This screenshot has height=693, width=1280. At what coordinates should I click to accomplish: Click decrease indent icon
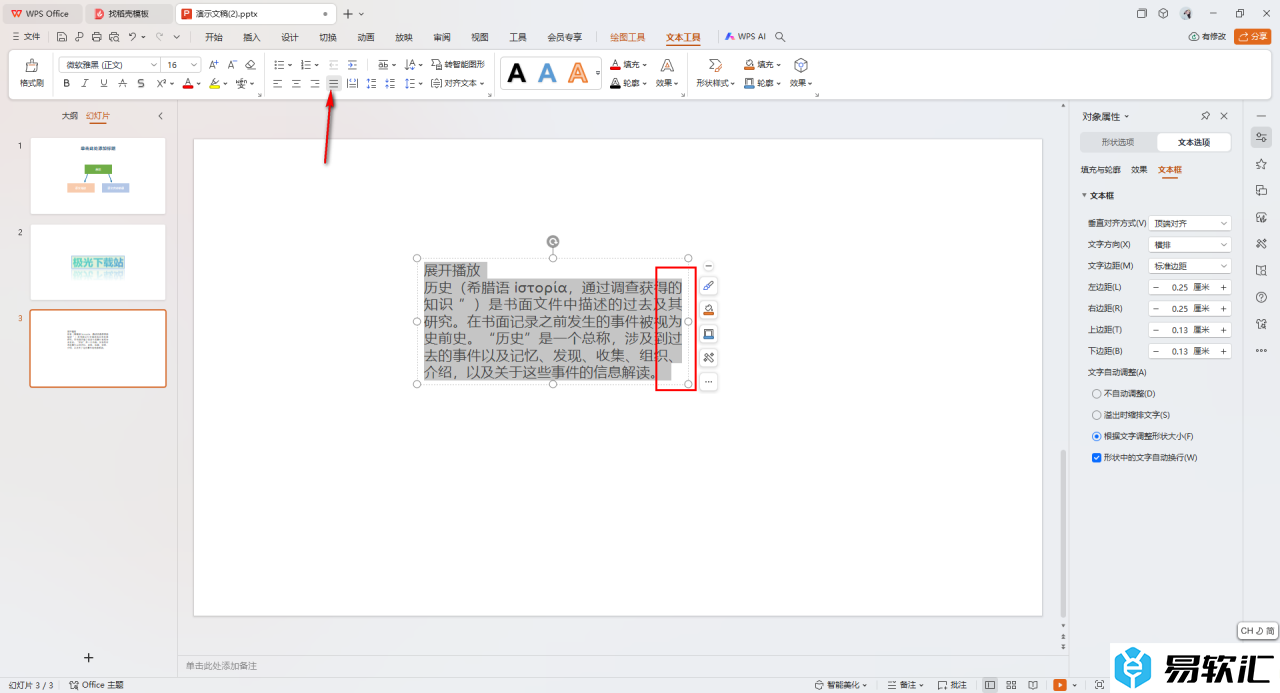click(x=334, y=64)
